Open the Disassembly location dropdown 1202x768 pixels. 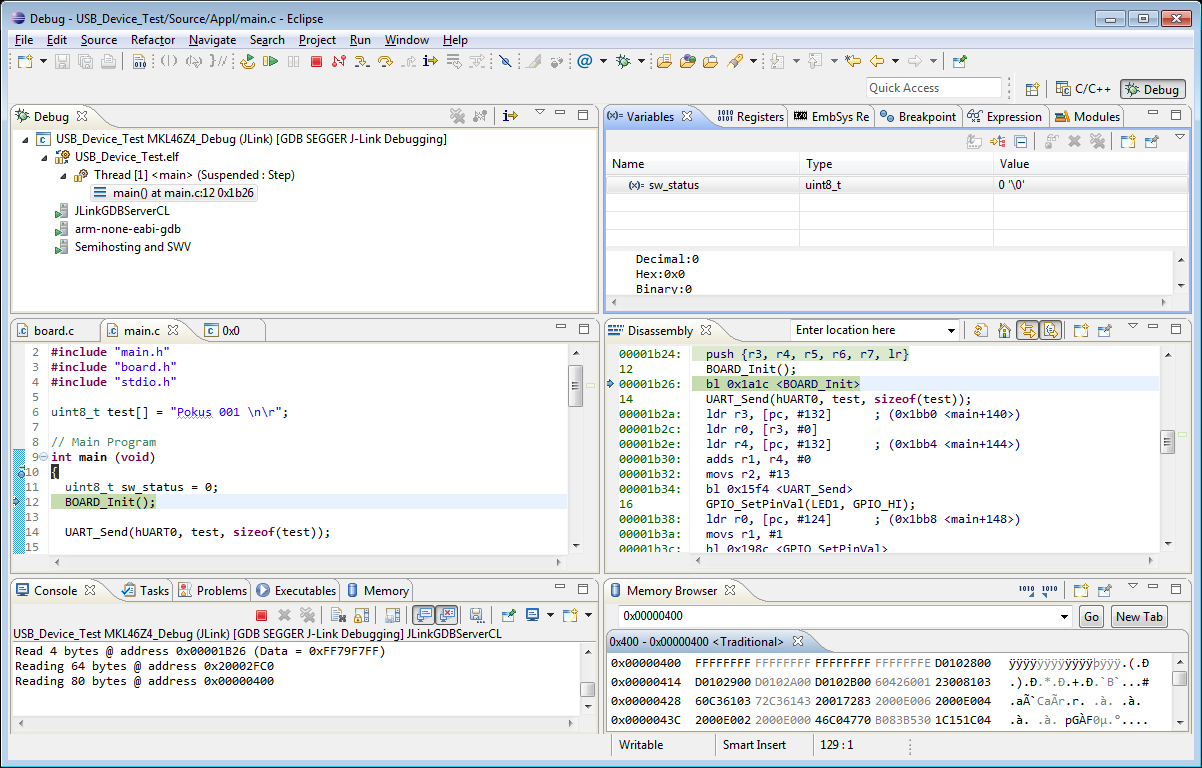(x=951, y=330)
